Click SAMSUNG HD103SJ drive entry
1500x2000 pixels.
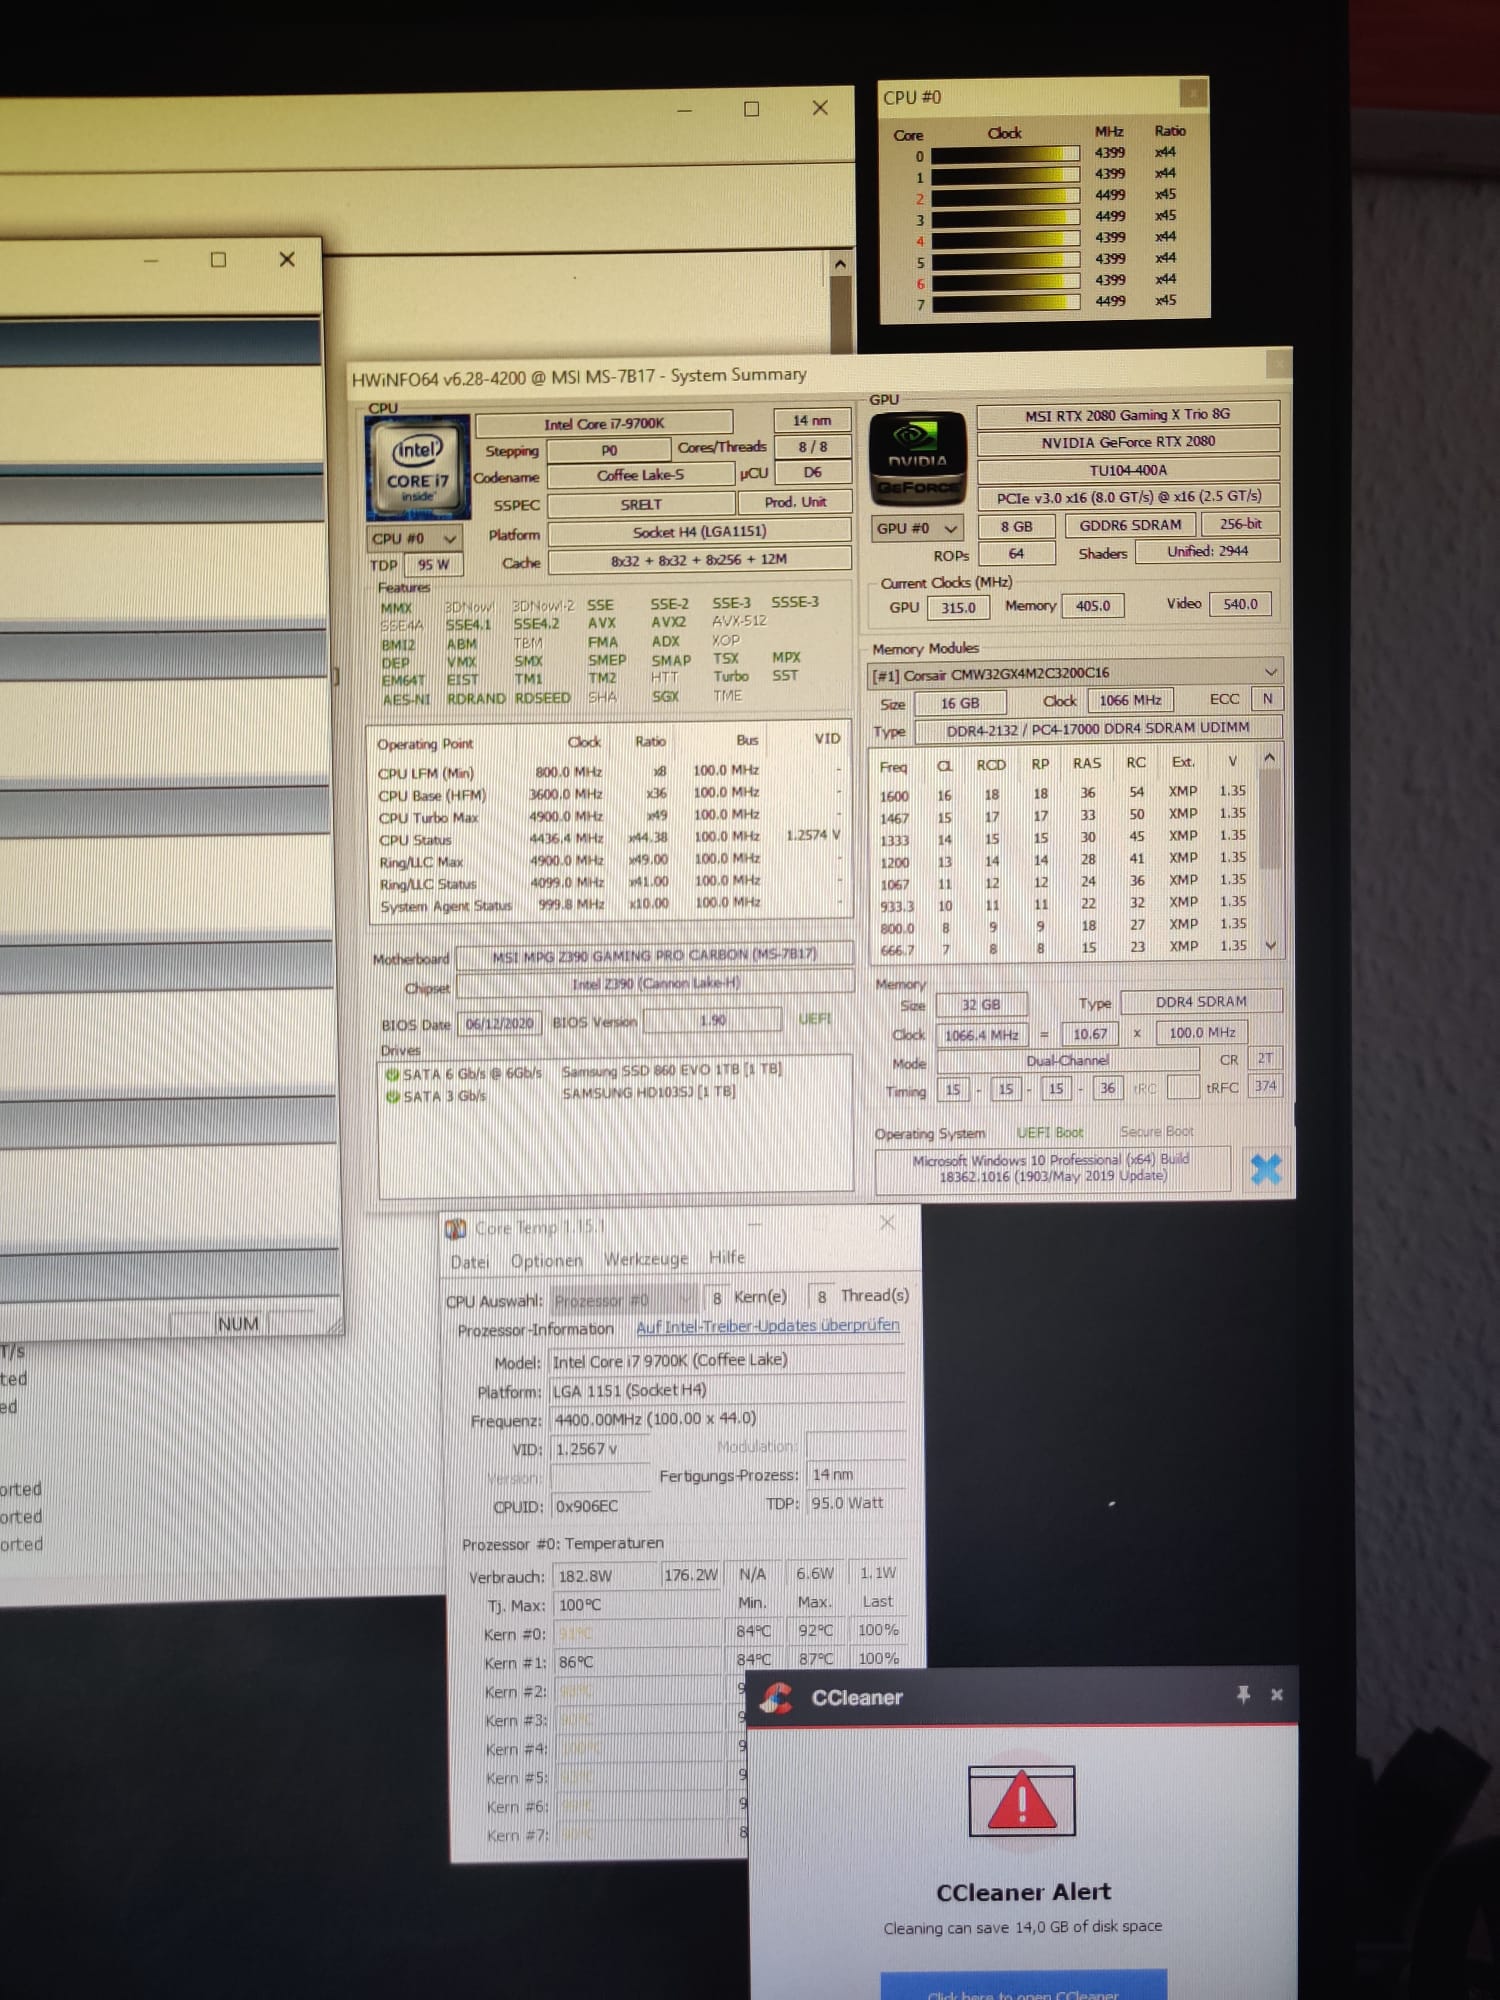click(x=649, y=1092)
